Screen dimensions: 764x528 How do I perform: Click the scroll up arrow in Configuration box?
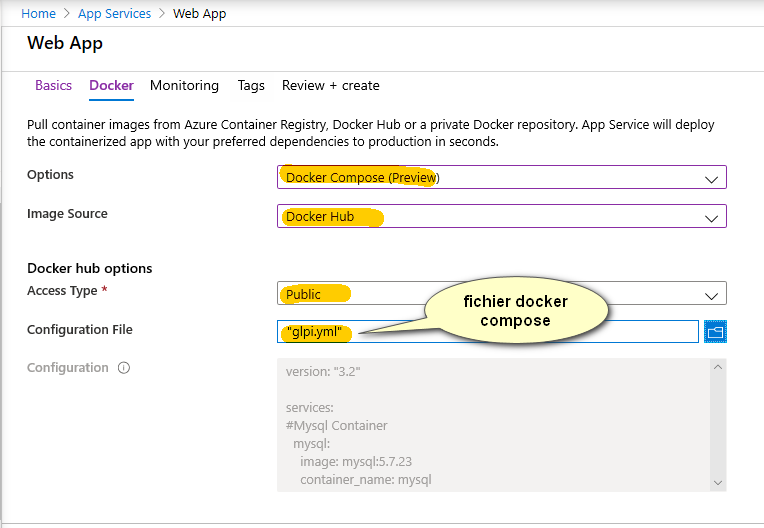(718, 367)
